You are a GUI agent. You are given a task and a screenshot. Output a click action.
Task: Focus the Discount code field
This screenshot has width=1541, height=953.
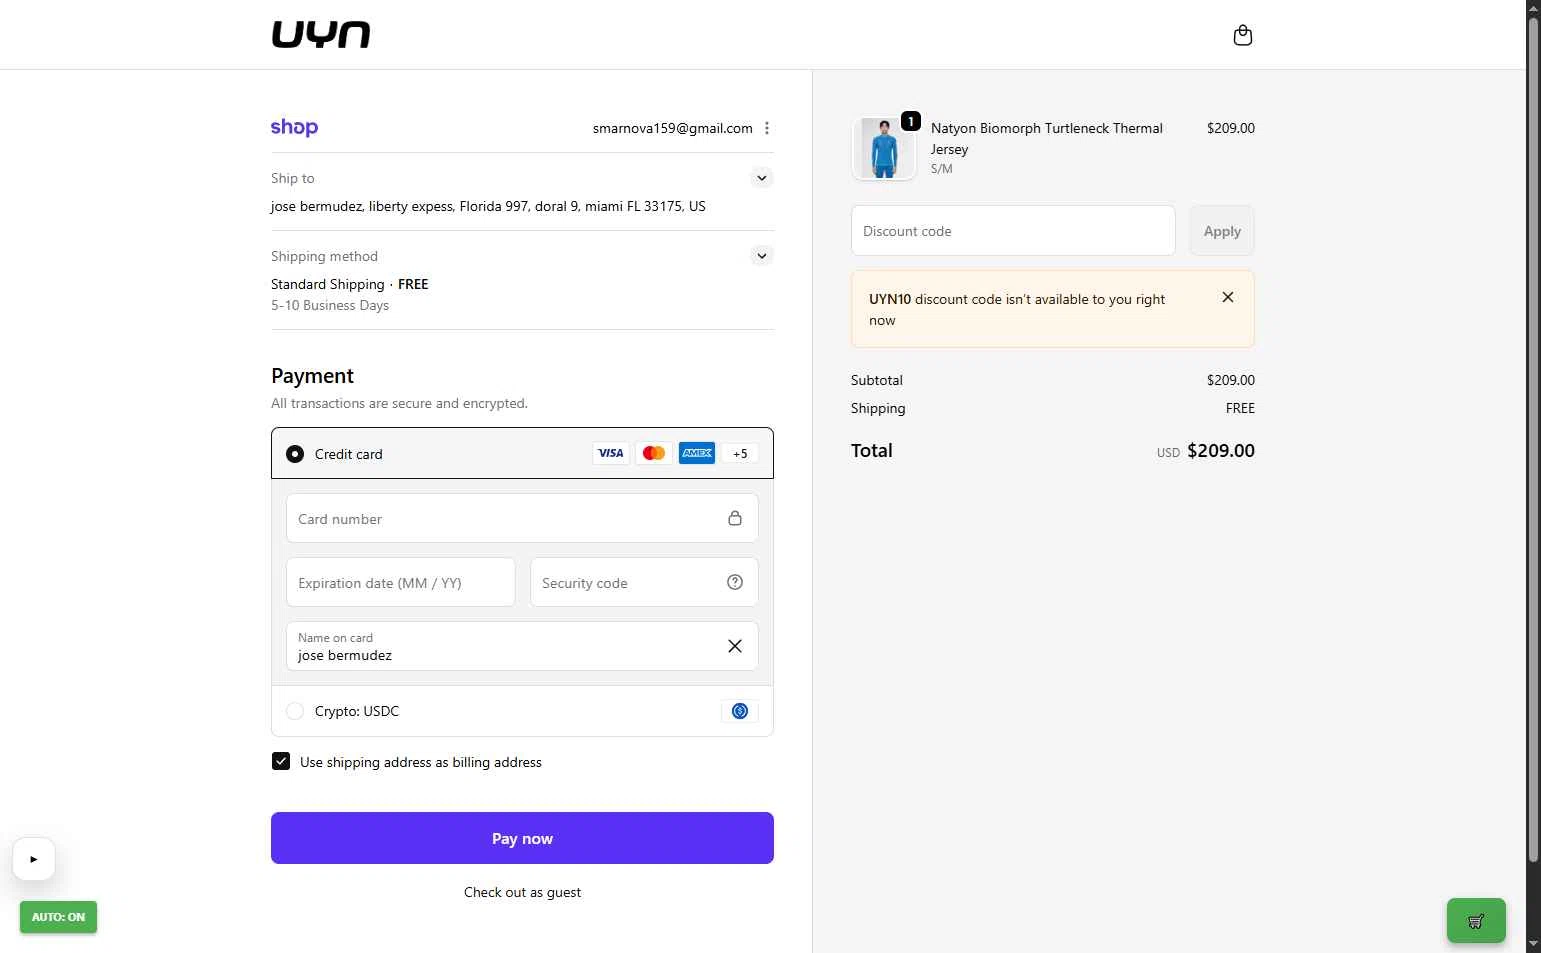tap(1013, 231)
